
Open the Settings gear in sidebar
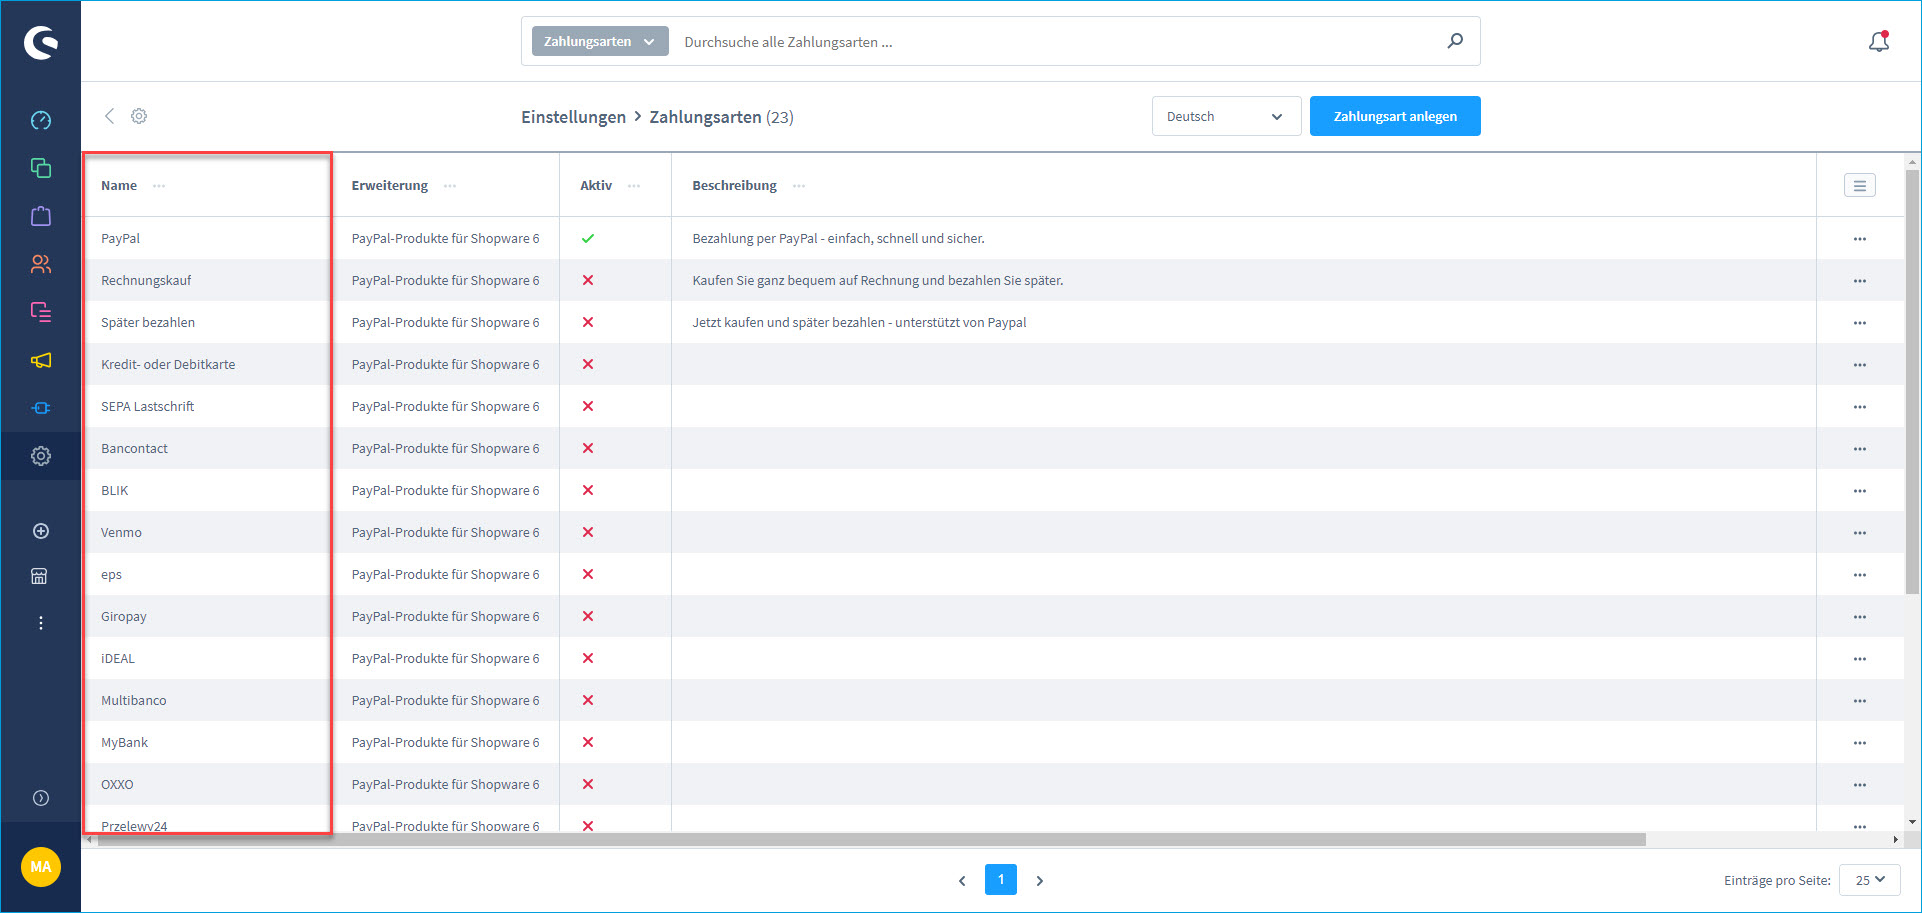click(41, 456)
